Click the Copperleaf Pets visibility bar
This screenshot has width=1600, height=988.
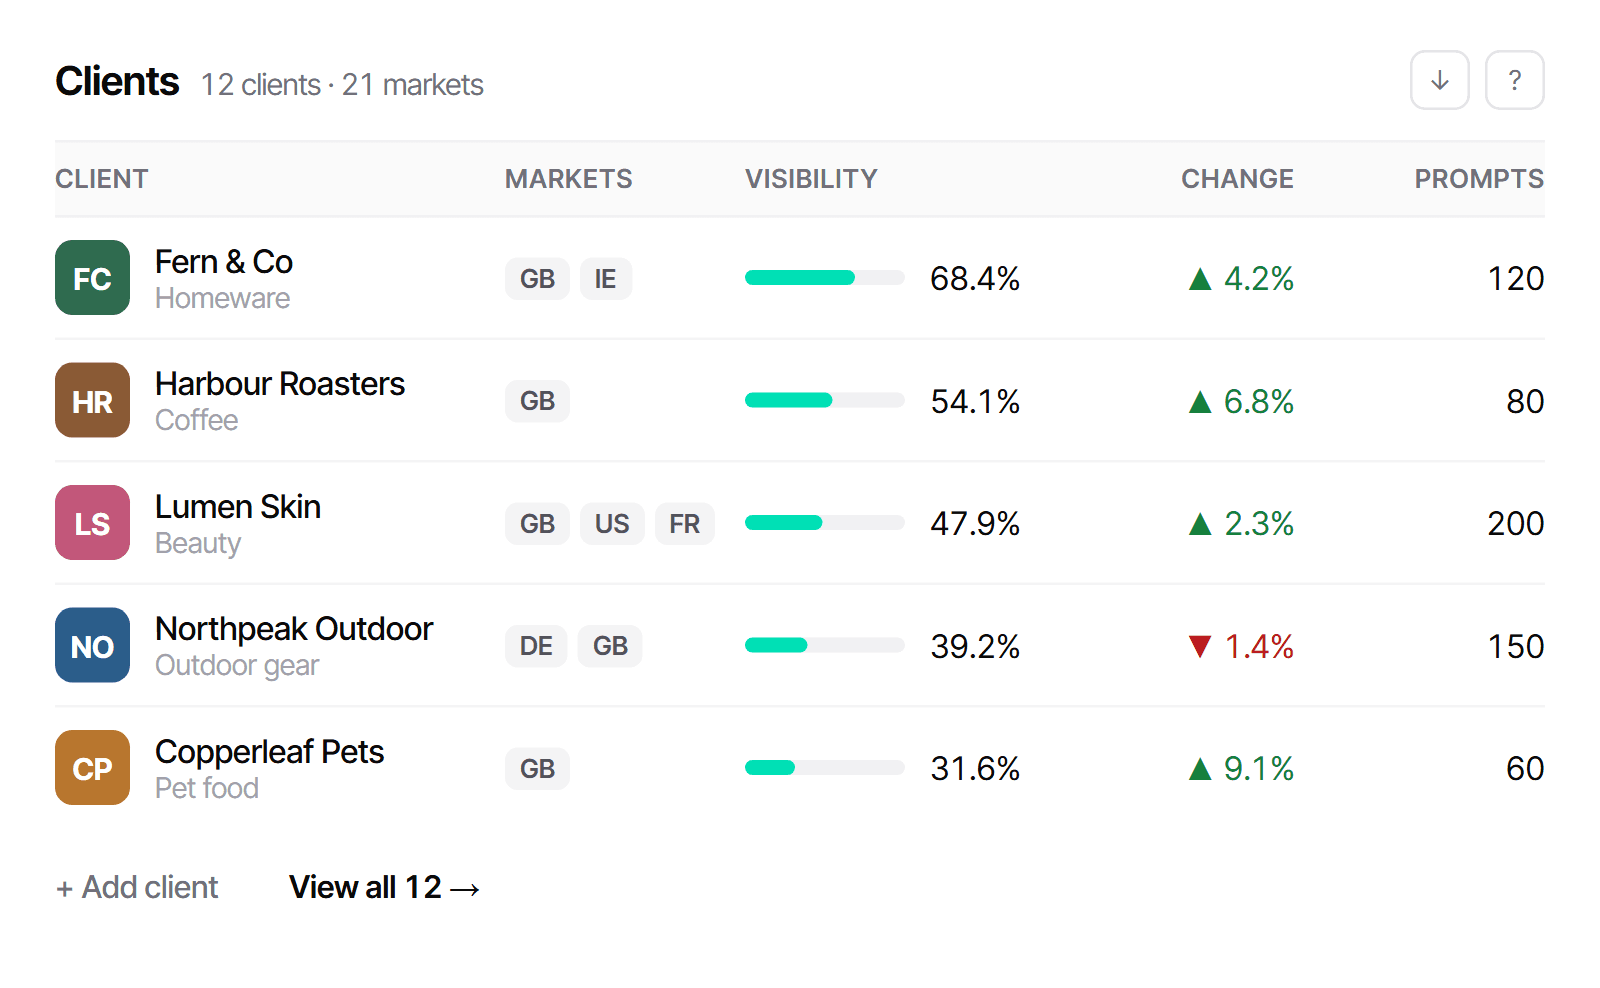pos(825,768)
